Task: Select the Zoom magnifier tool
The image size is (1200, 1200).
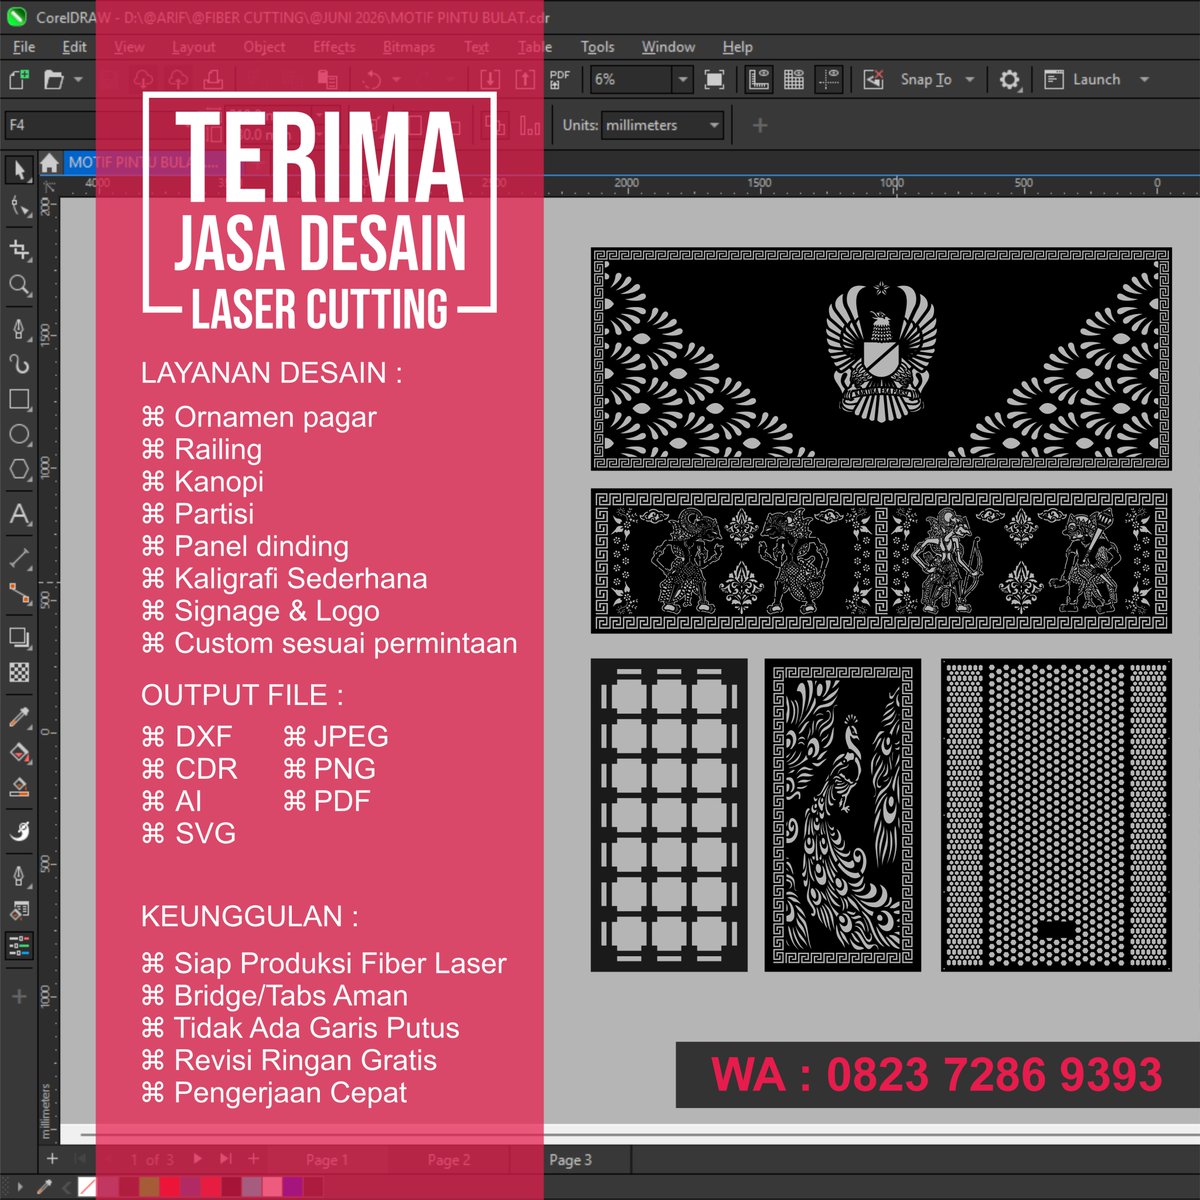Action: point(19,286)
